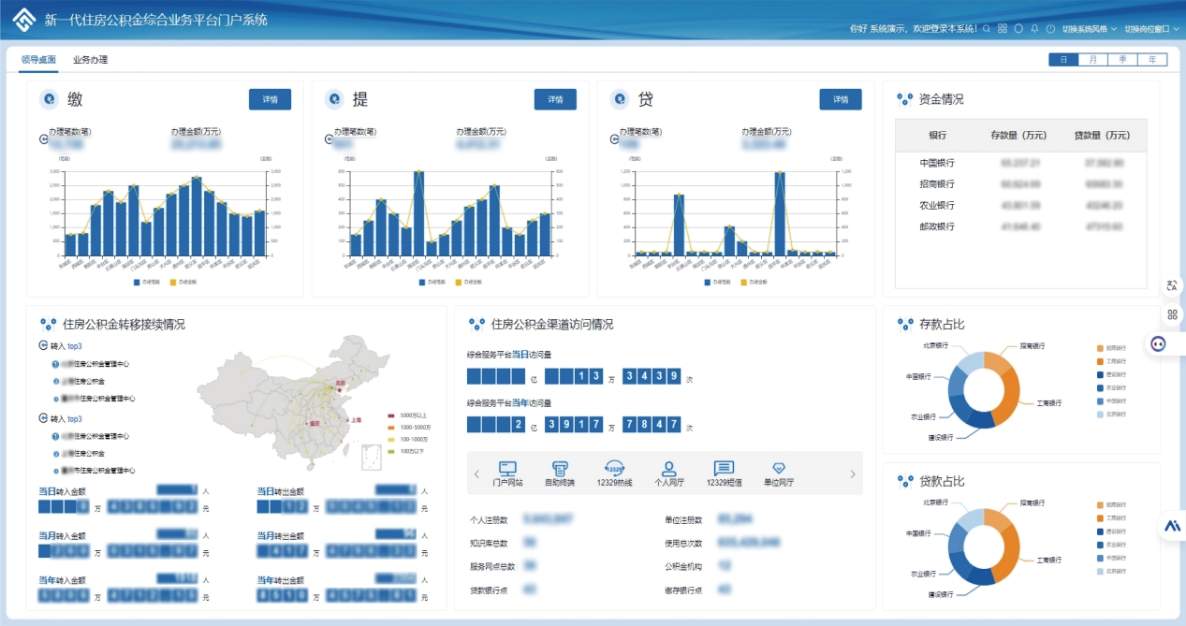The height and width of the screenshot is (626, 1186).
Task: Open 详情 for the 缴 panel
Action: click(270, 99)
